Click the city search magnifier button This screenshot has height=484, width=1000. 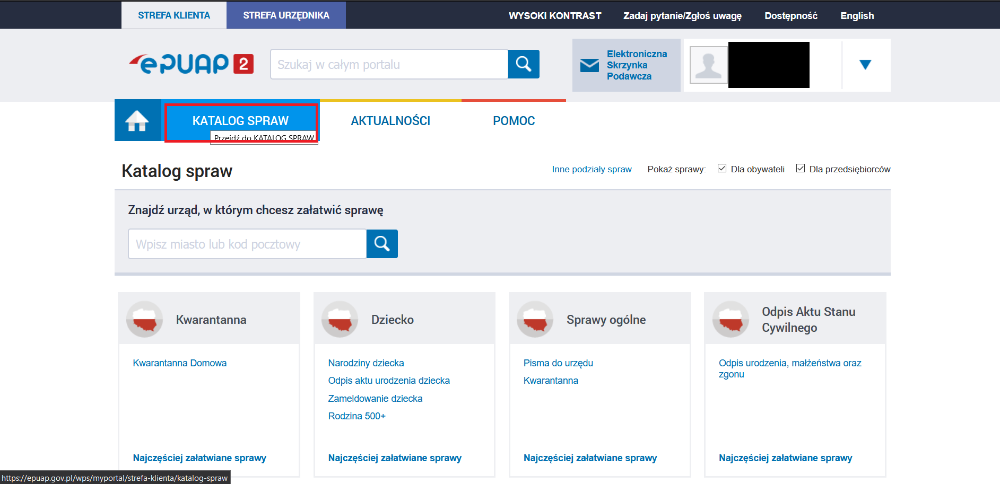[382, 244]
